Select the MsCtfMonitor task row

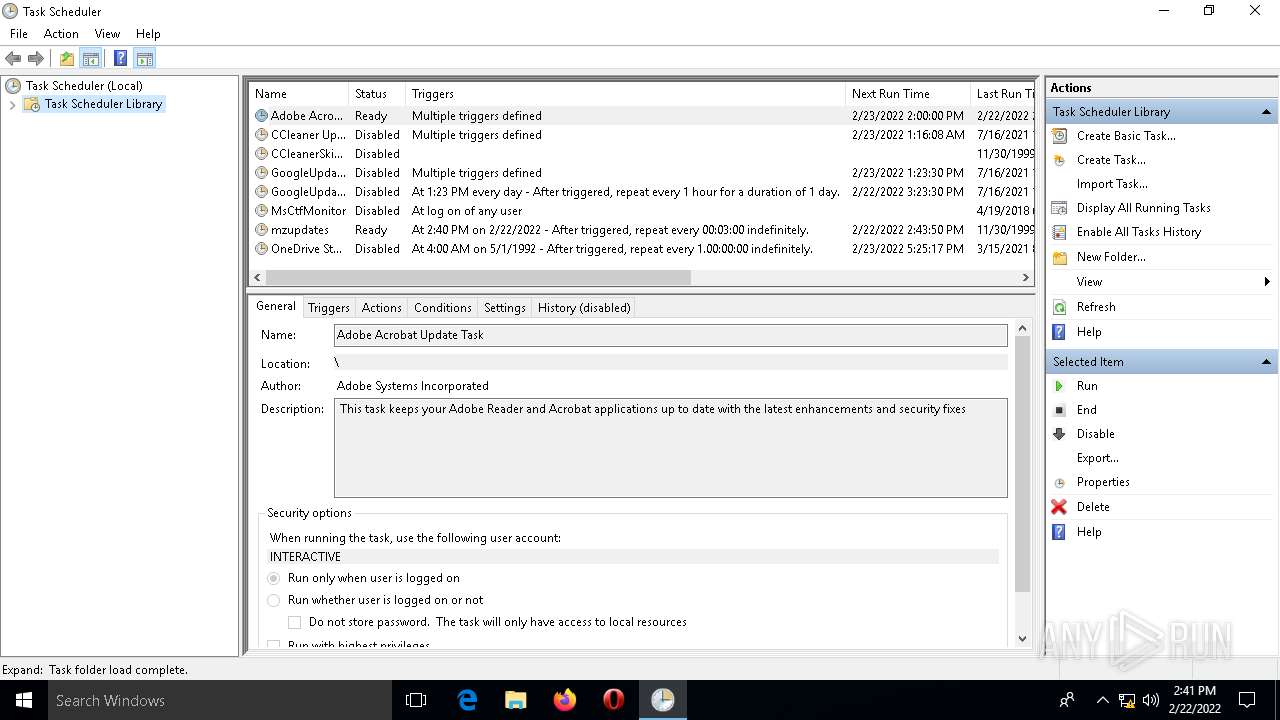(x=641, y=211)
